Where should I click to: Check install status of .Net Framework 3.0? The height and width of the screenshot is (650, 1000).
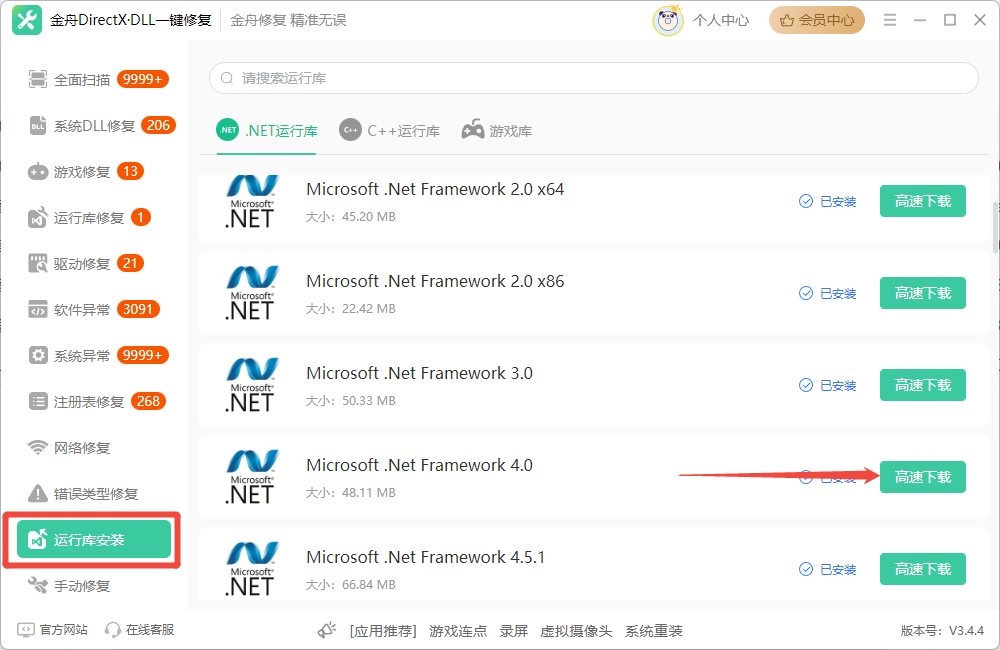[828, 385]
